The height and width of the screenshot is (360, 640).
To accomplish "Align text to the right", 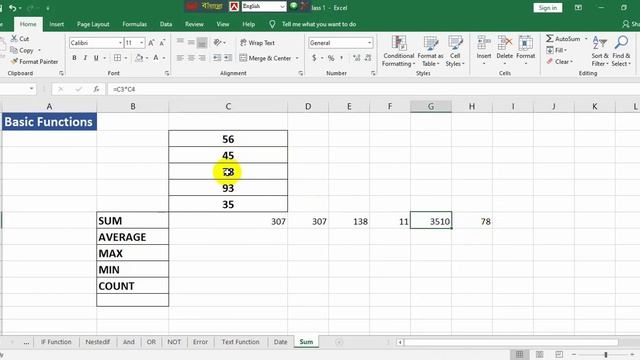I will pos(202,58).
